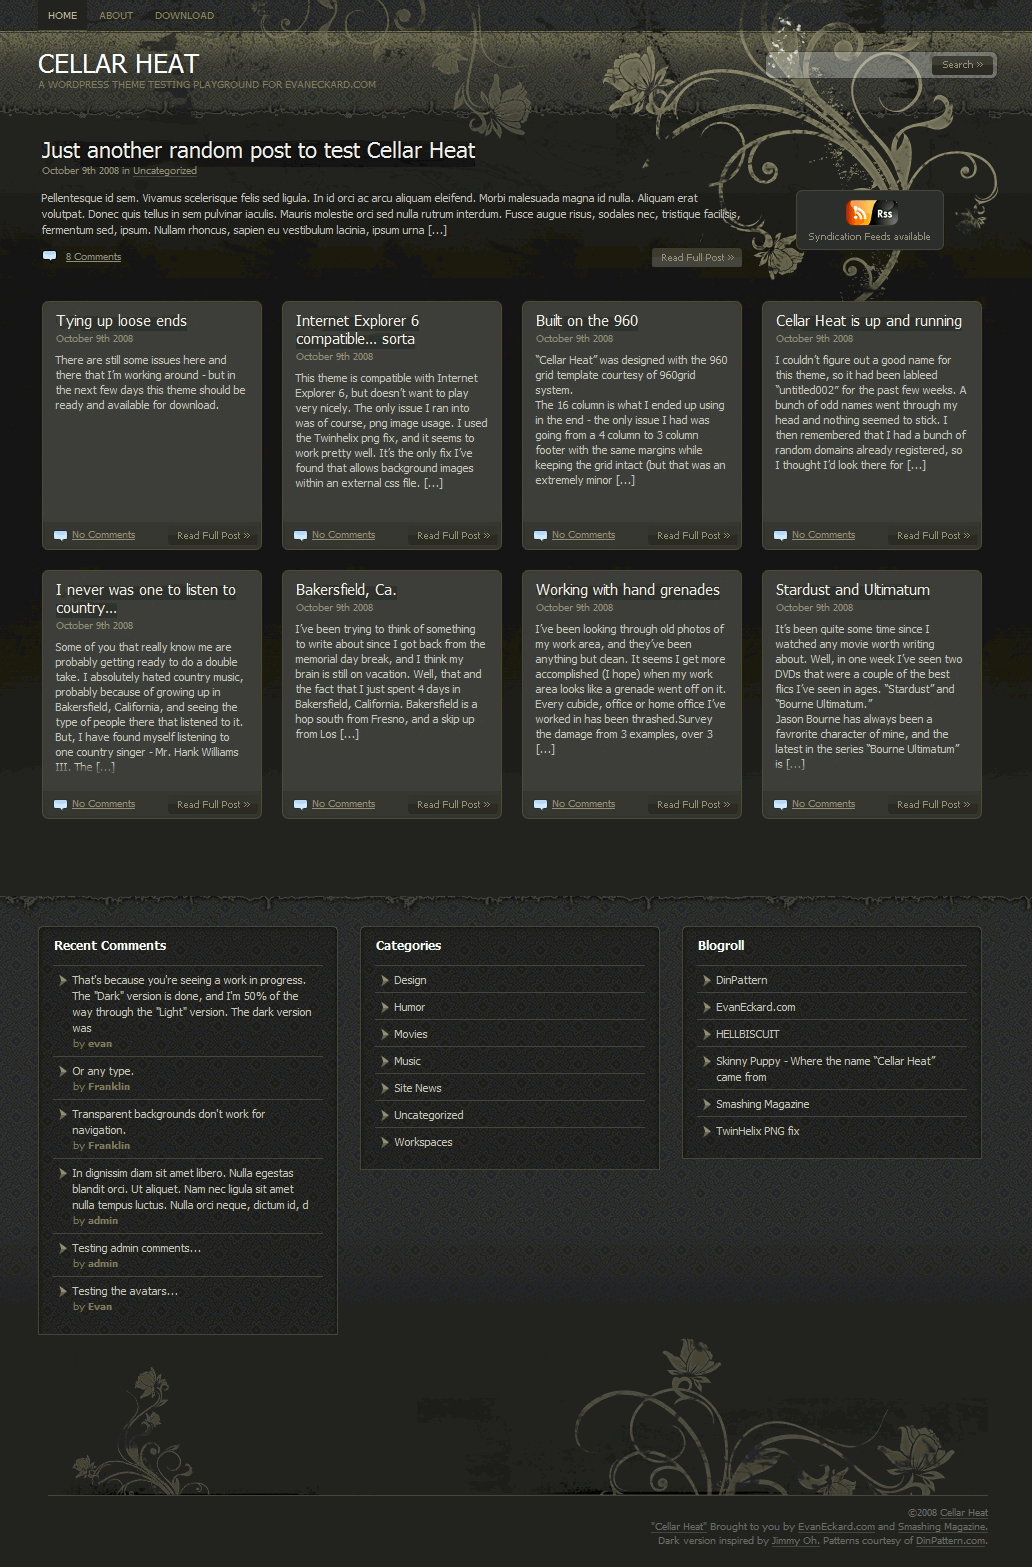Click arrow icon beside Design category
The image size is (1032, 1567).
385,980
